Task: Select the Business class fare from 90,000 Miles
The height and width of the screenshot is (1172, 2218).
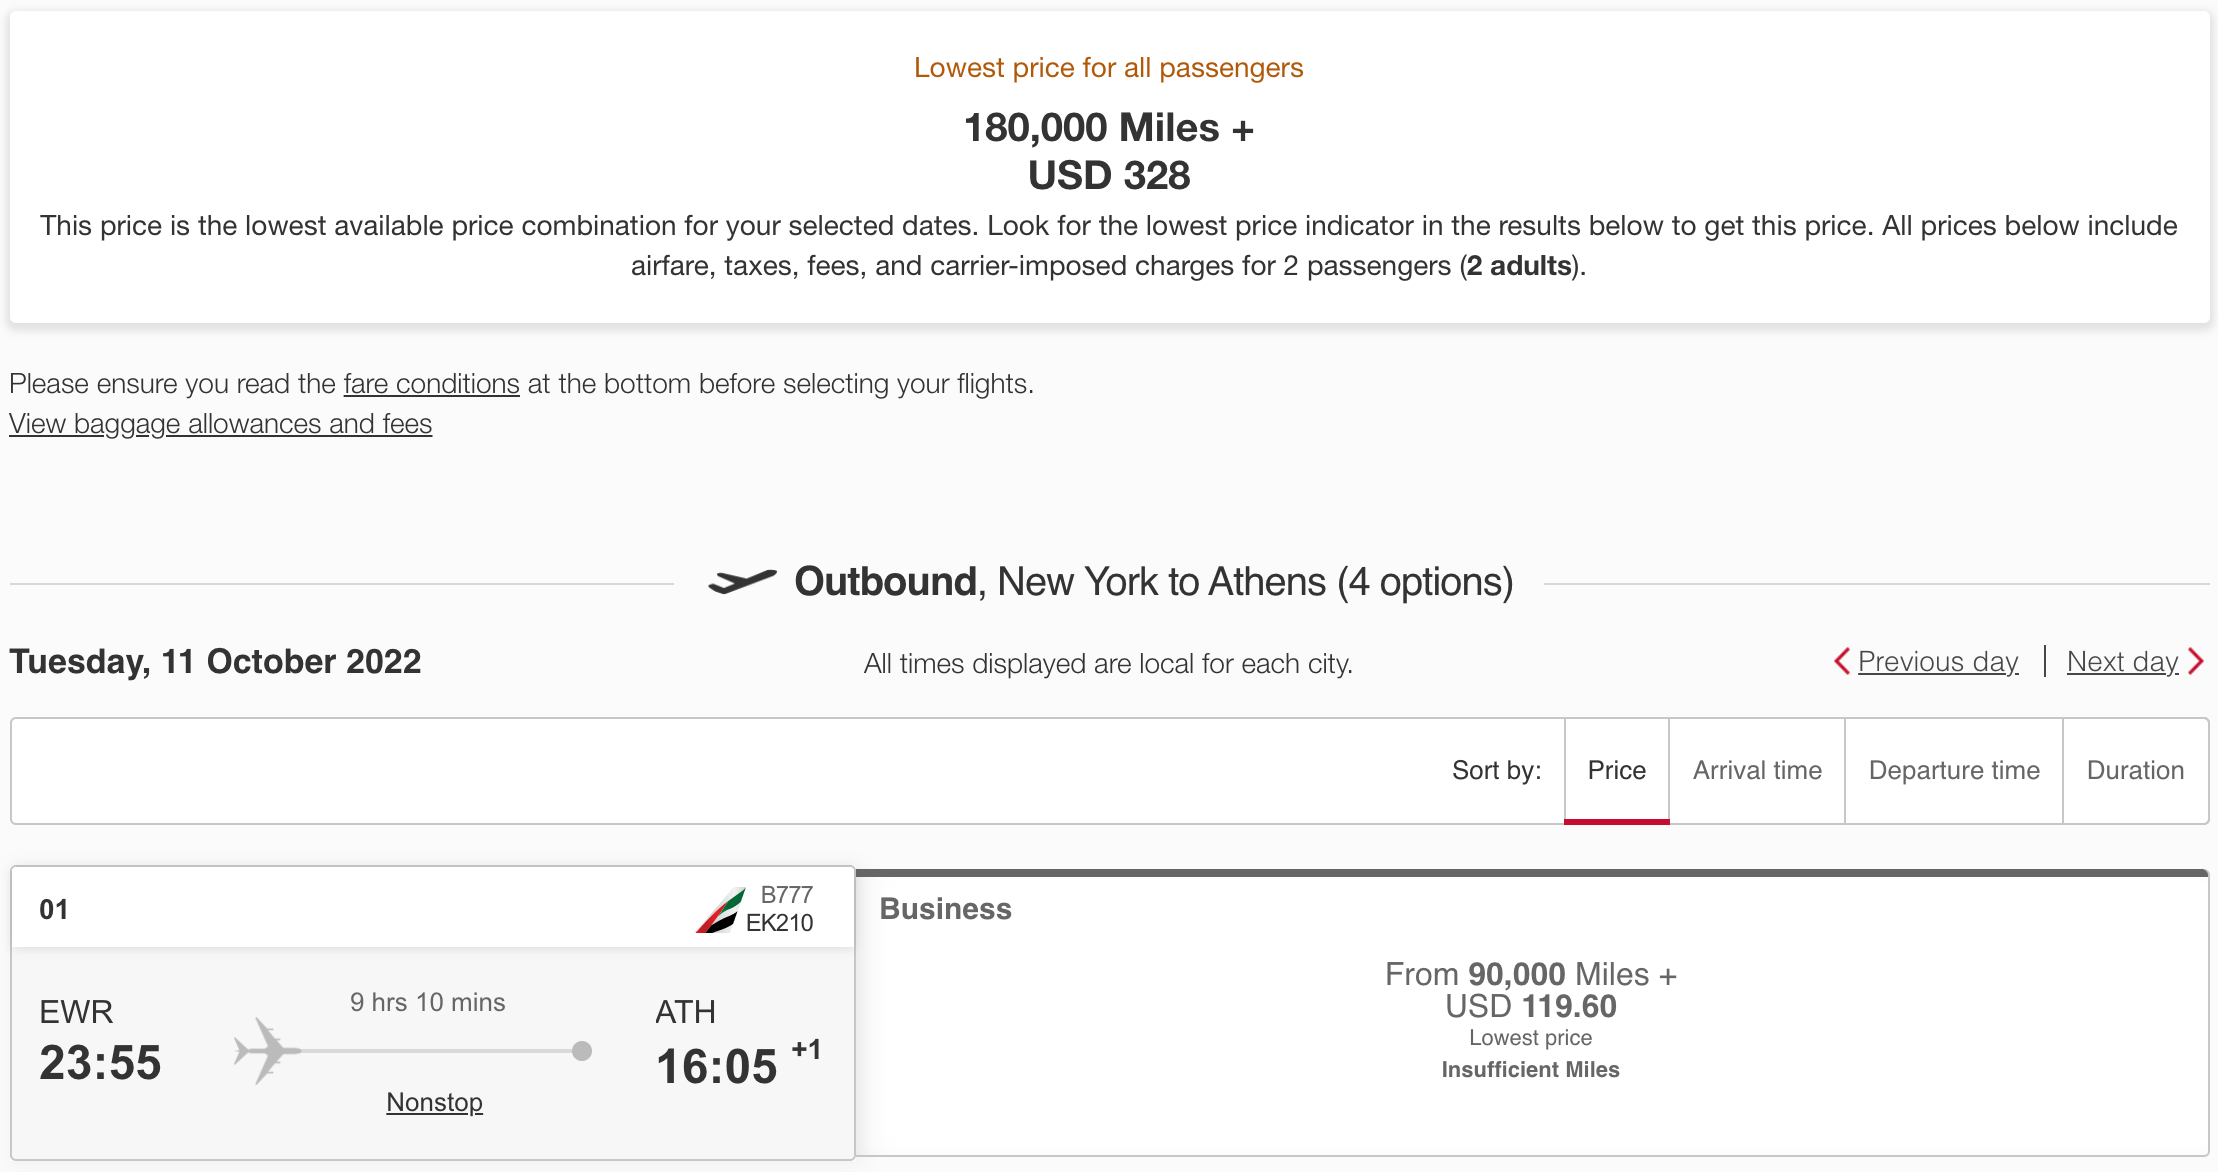Action: pos(1529,990)
